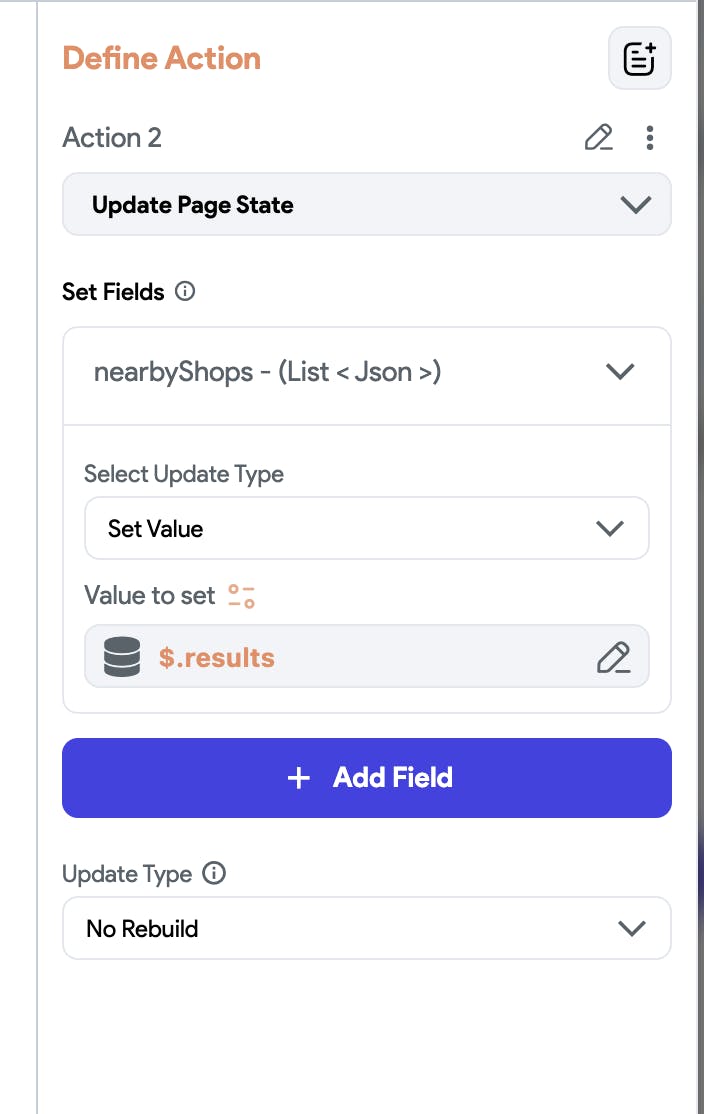Viewport: 704px width, 1114px height.
Task: Click the database icon before $.results
Action: point(121,657)
